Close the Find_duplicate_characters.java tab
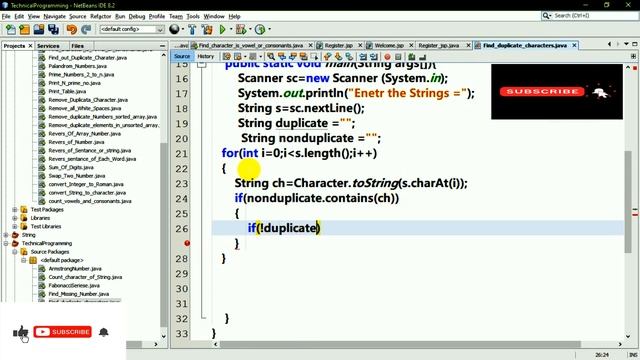 (x=574, y=45)
